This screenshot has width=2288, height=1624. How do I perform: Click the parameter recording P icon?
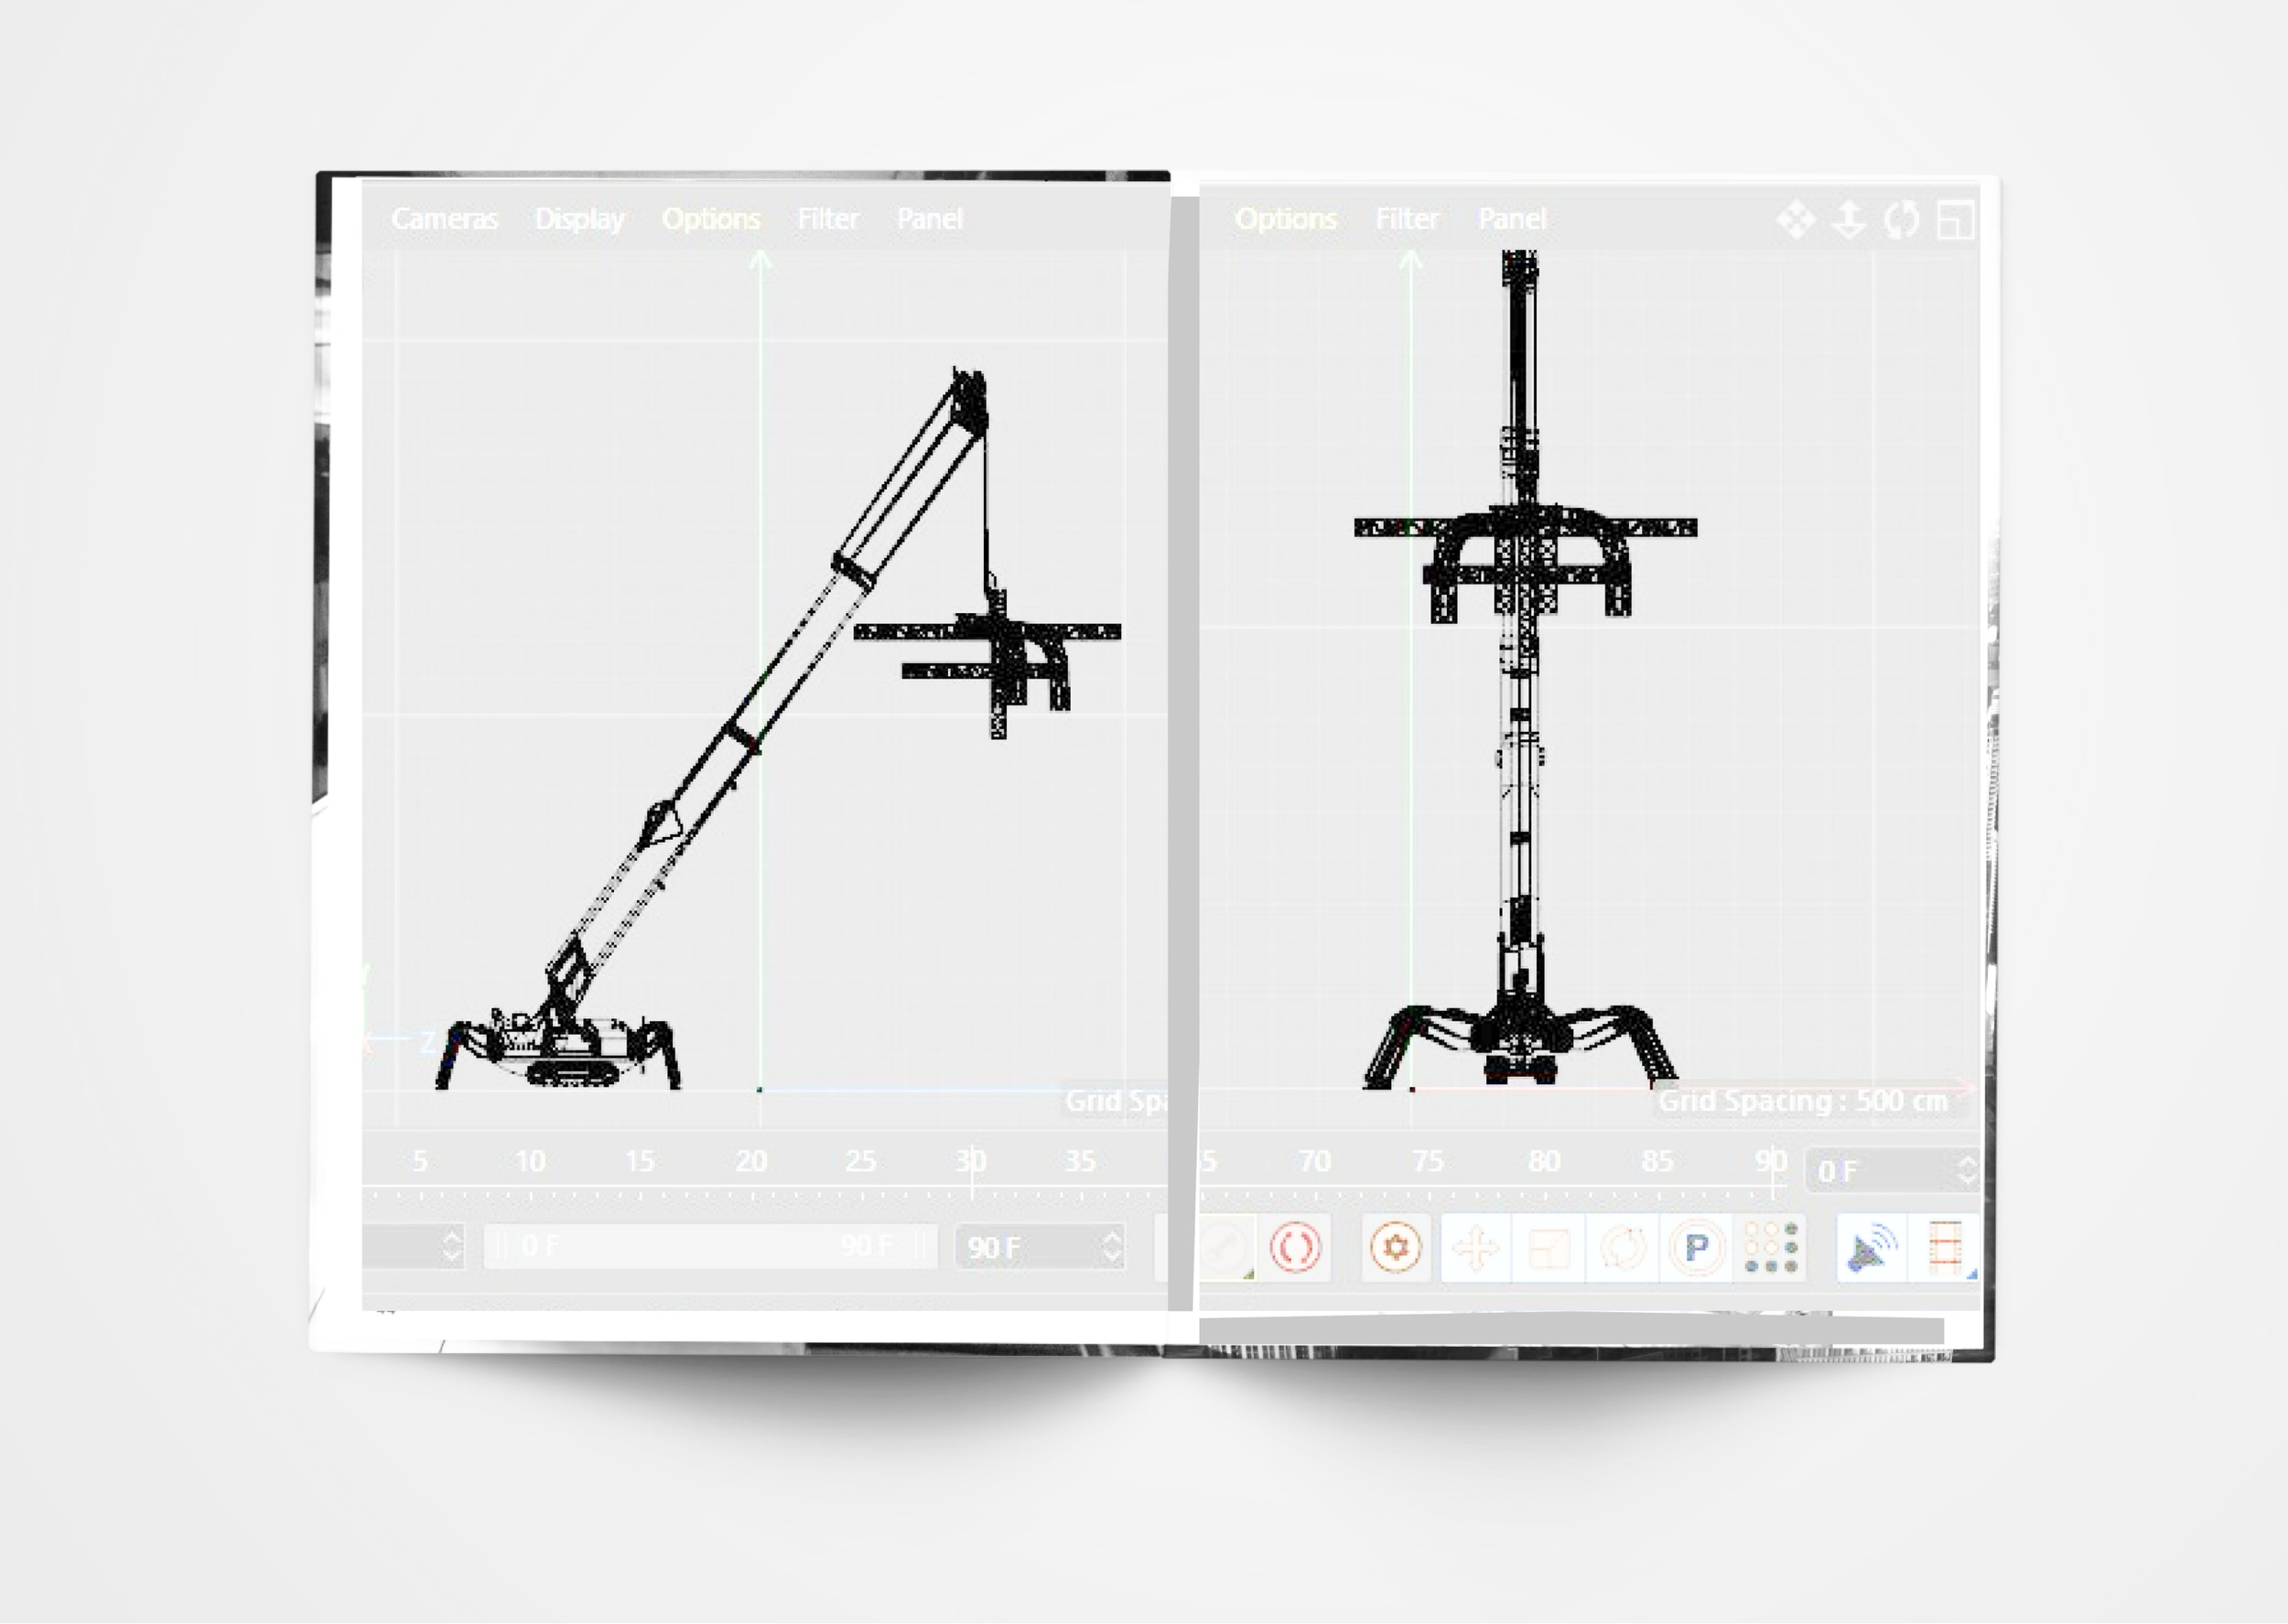[x=1696, y=1247]
